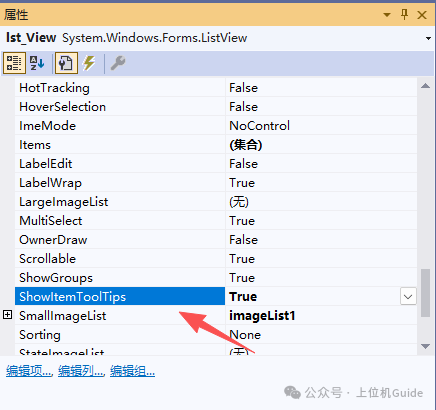This screenshot has width=436, height=410.
Task: Pin the Properties panel (auto-hide)
Action: (x=404, y=15)
